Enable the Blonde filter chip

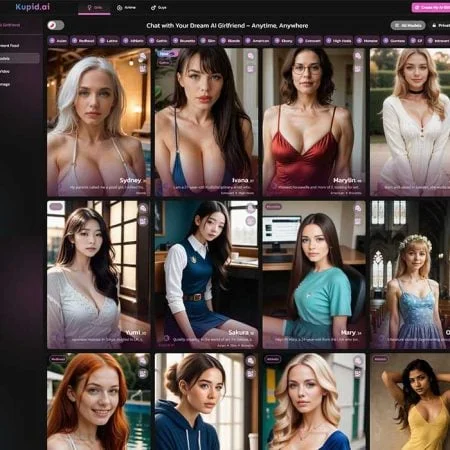click(230, 41)
